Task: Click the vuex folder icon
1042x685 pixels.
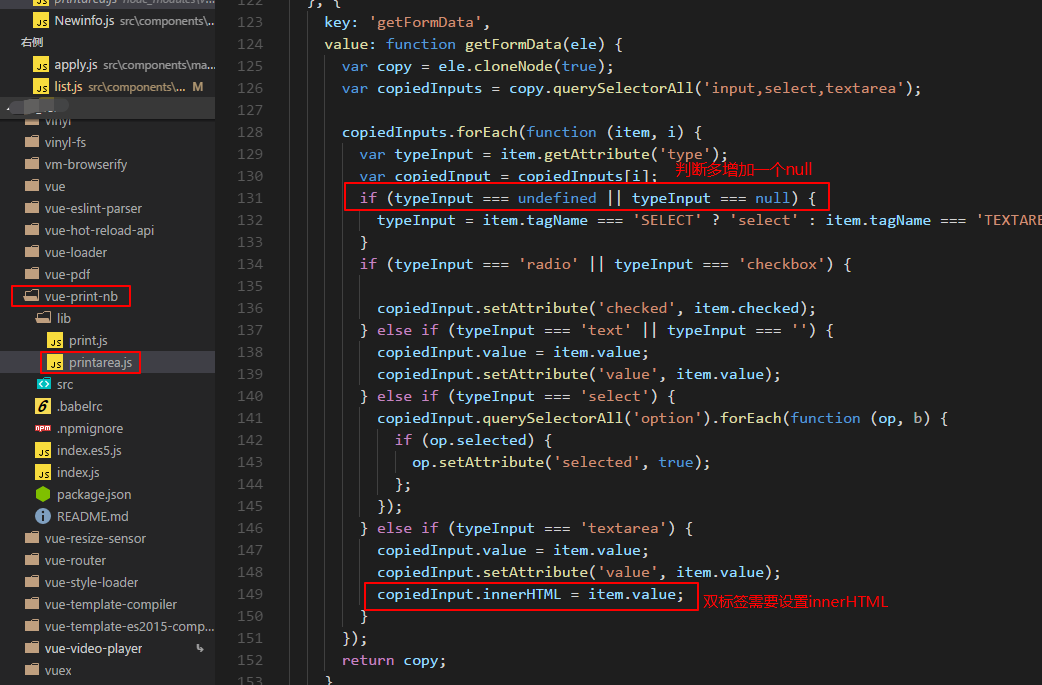Action: pyautogui.click(x=32, y=668)
